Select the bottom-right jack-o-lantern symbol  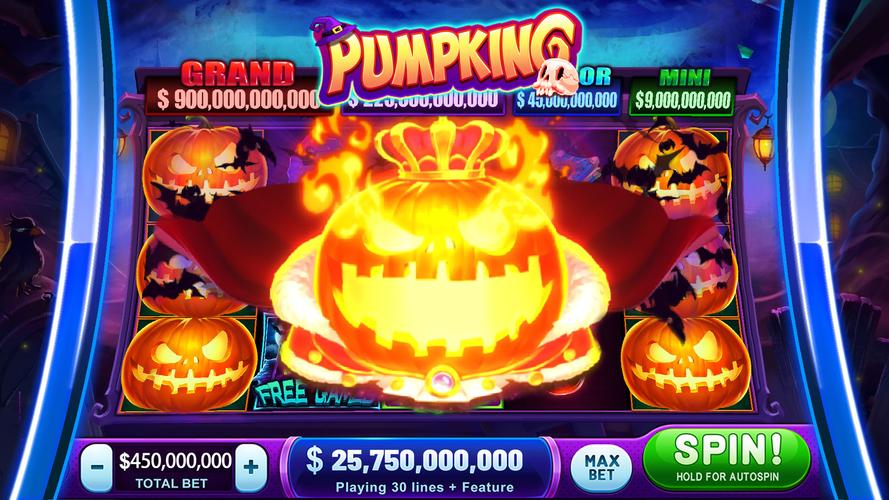pyautogui.click(x=686, y=363)
